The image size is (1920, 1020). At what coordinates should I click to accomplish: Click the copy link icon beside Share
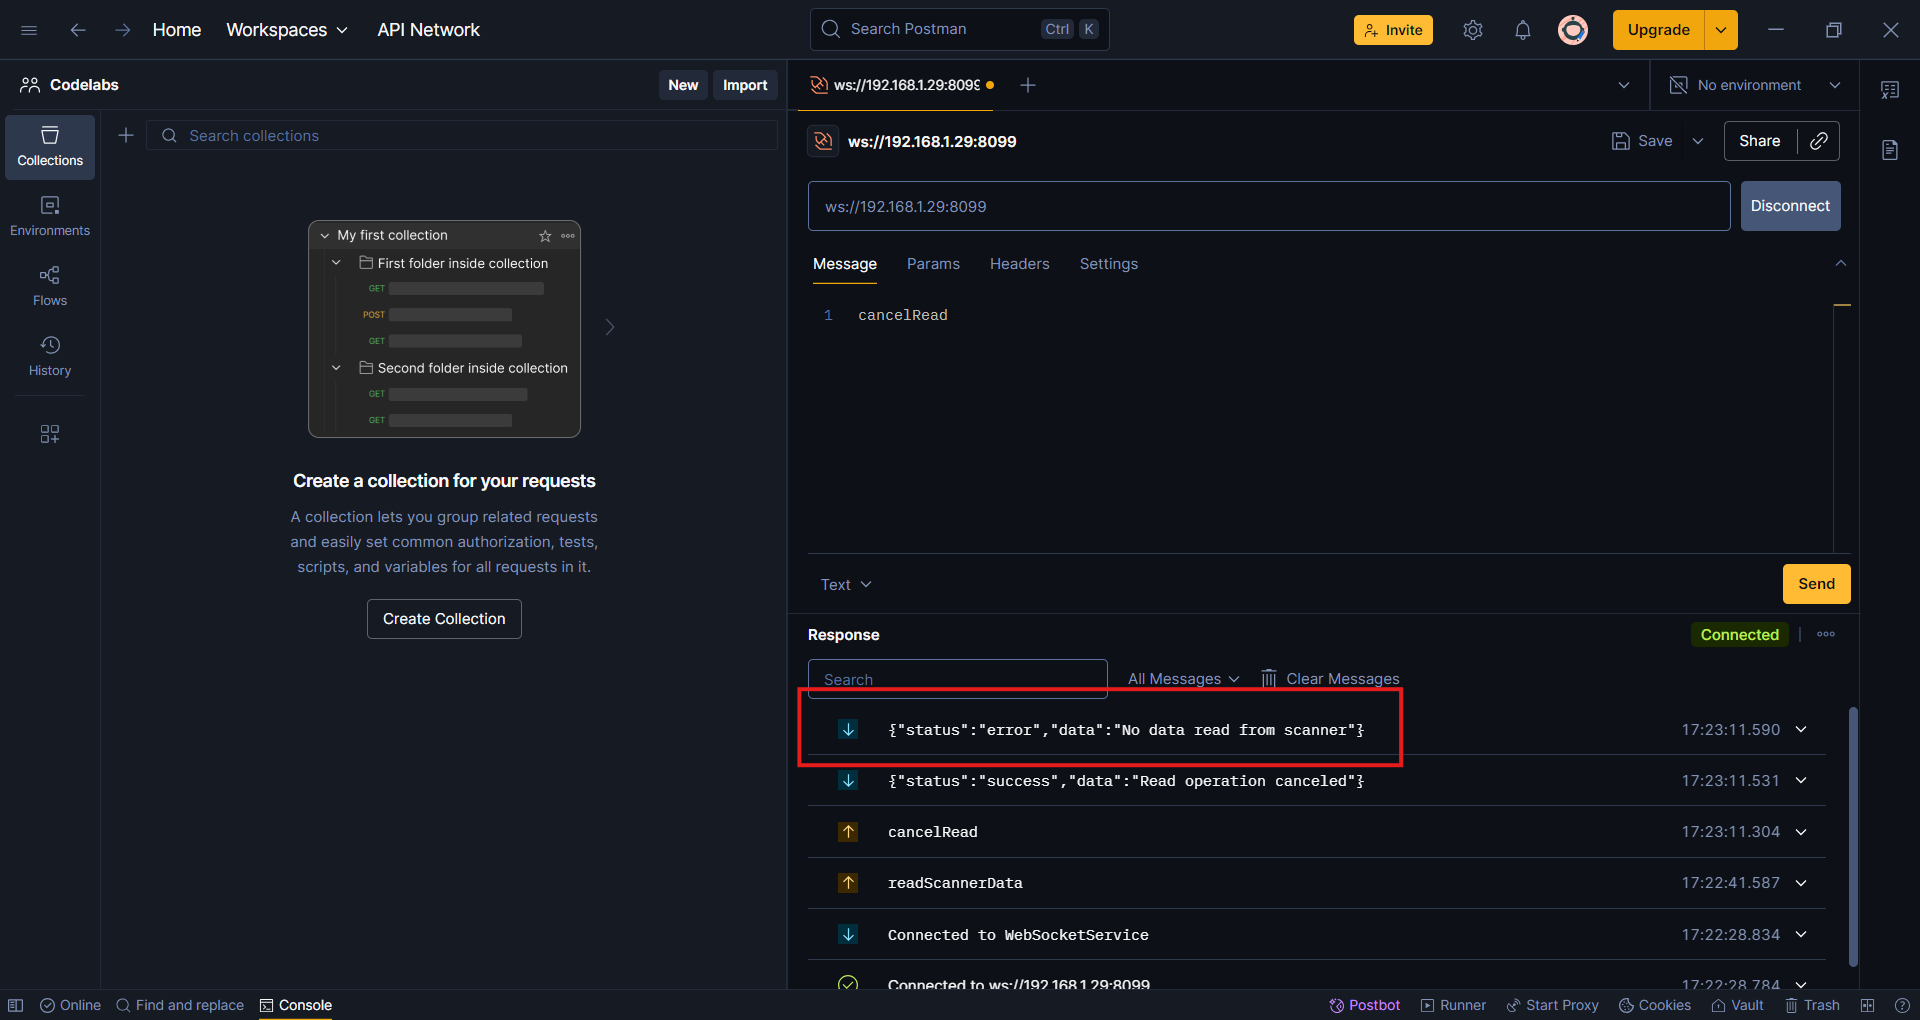coord(1819,141)
